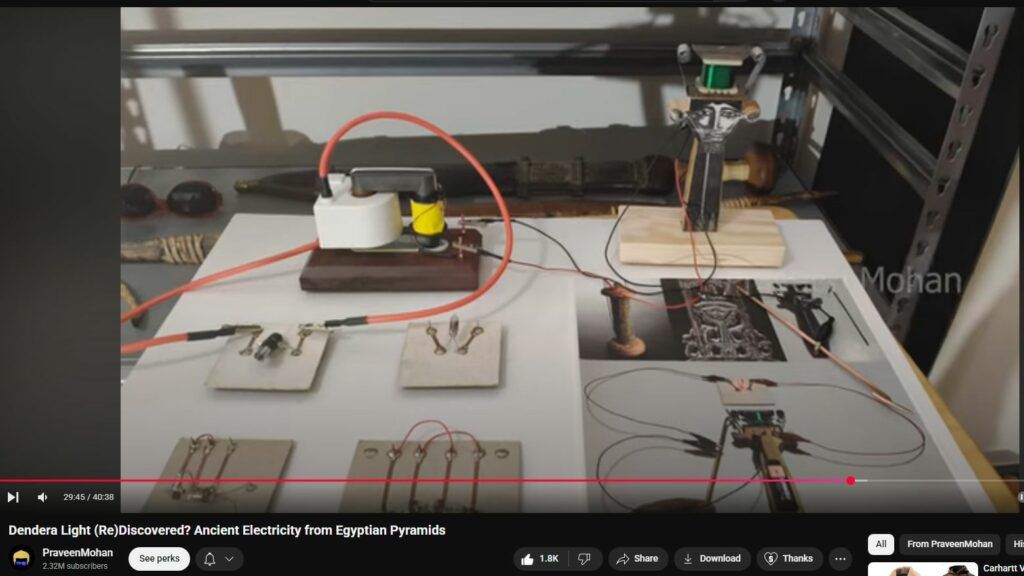
Task: Select the From PraveenMohan filter chip
Action: [x=949, y=544]
